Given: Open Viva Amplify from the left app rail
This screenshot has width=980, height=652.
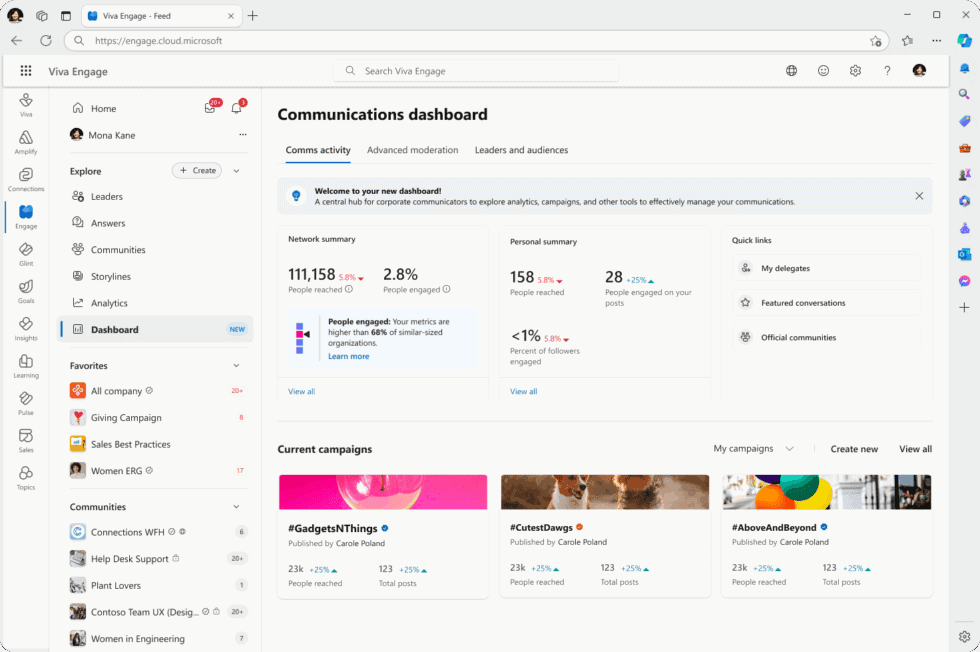Looking at the screenshot, I should [25, 140].
